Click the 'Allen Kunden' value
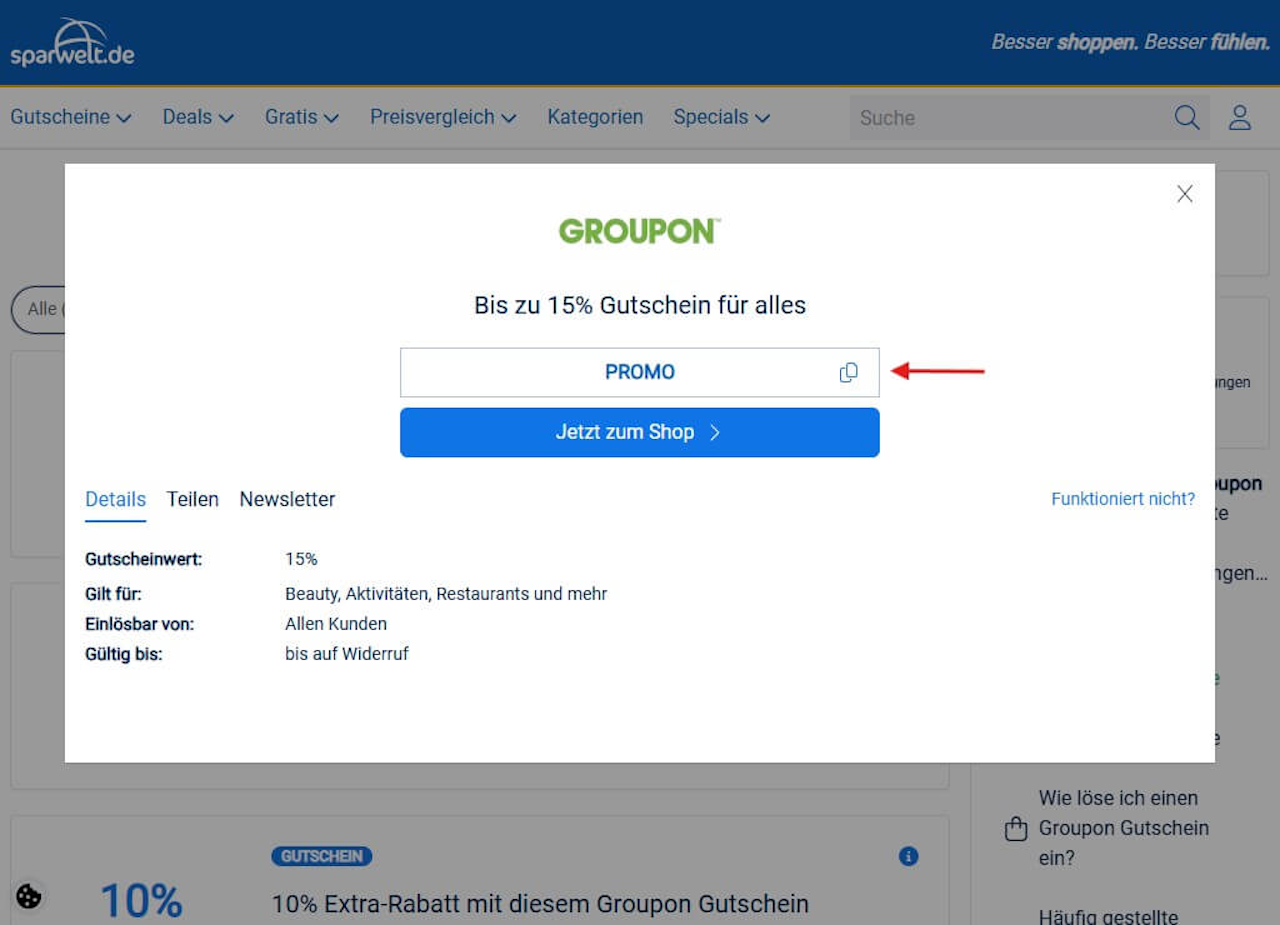Viewport: 1280px width, 925px height. pyautogui.click(x=336, y=624)
